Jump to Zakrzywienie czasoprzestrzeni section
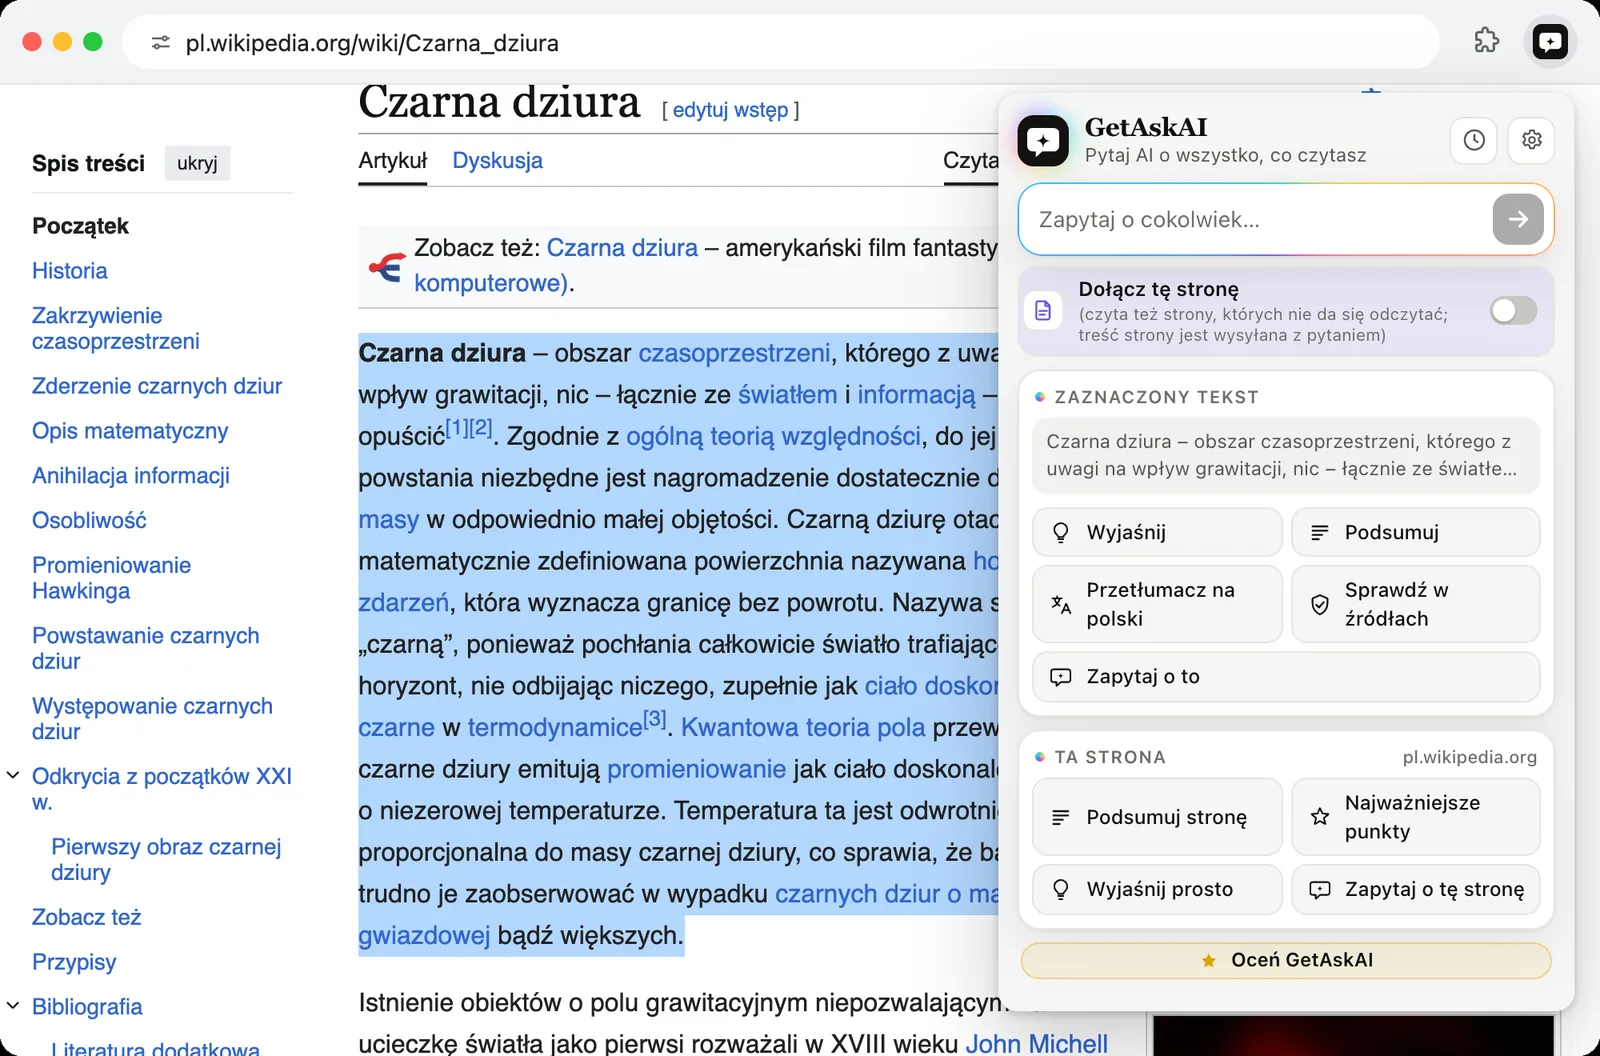The image size is (1600, 1056). pyautogui.click(x=115, y=328)
